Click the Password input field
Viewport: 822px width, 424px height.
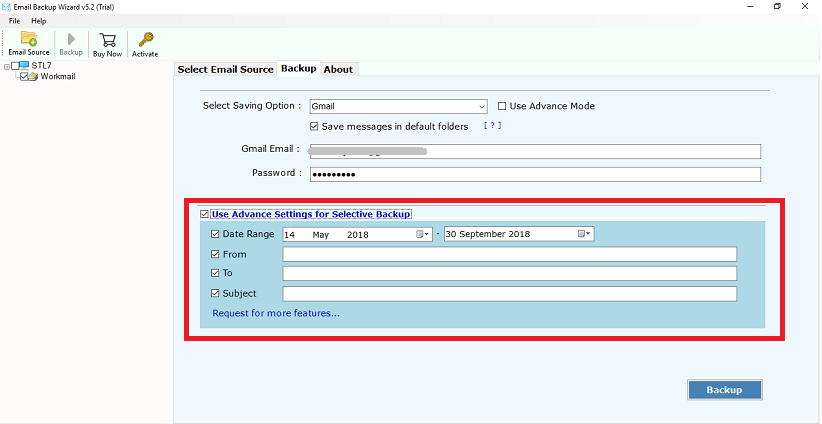(535, 175)
